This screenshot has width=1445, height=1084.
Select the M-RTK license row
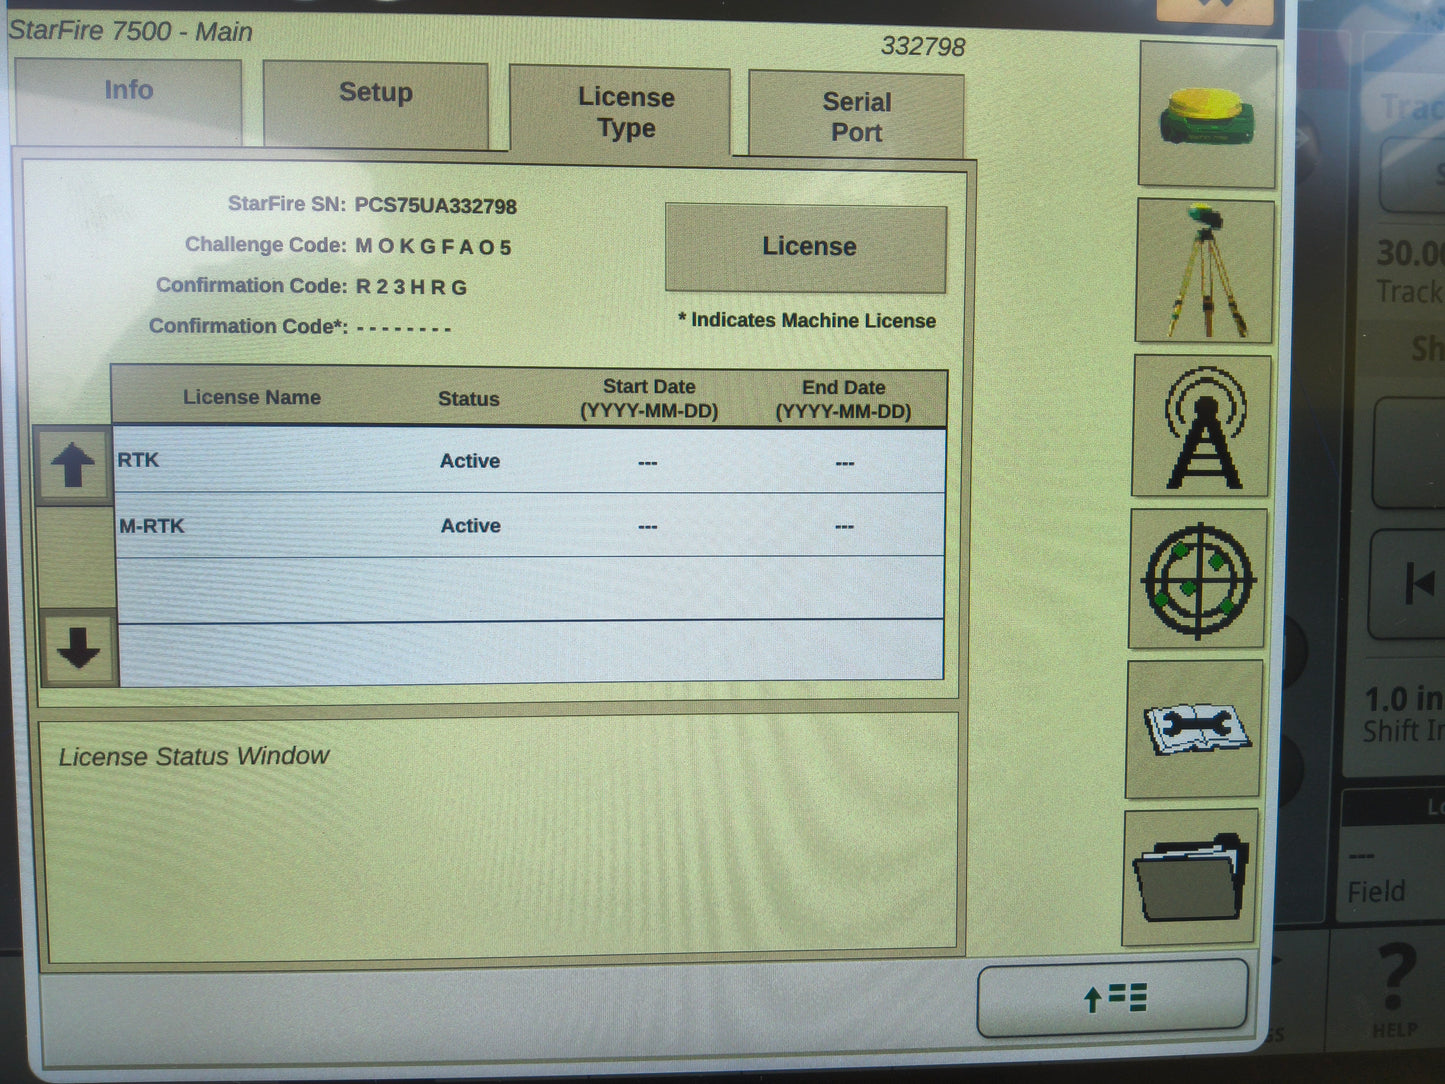pos(530,525)
